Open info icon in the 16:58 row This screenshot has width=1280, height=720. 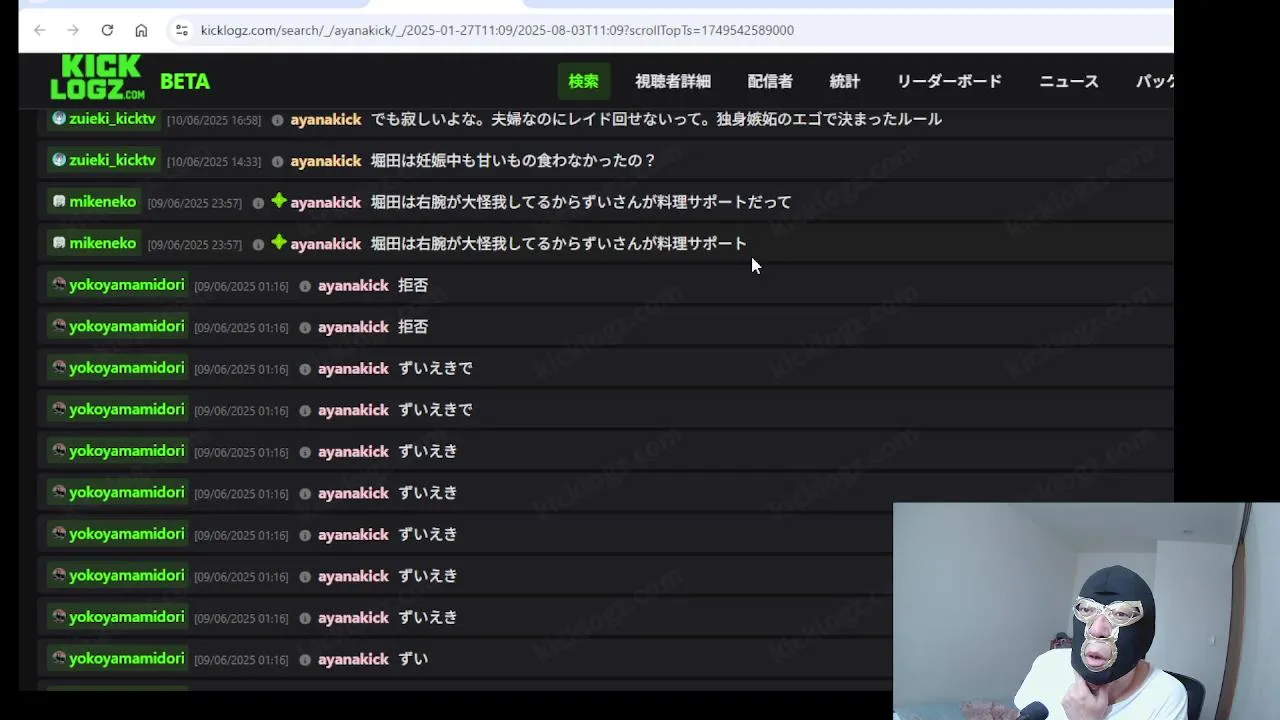click(x=277, y=120)
